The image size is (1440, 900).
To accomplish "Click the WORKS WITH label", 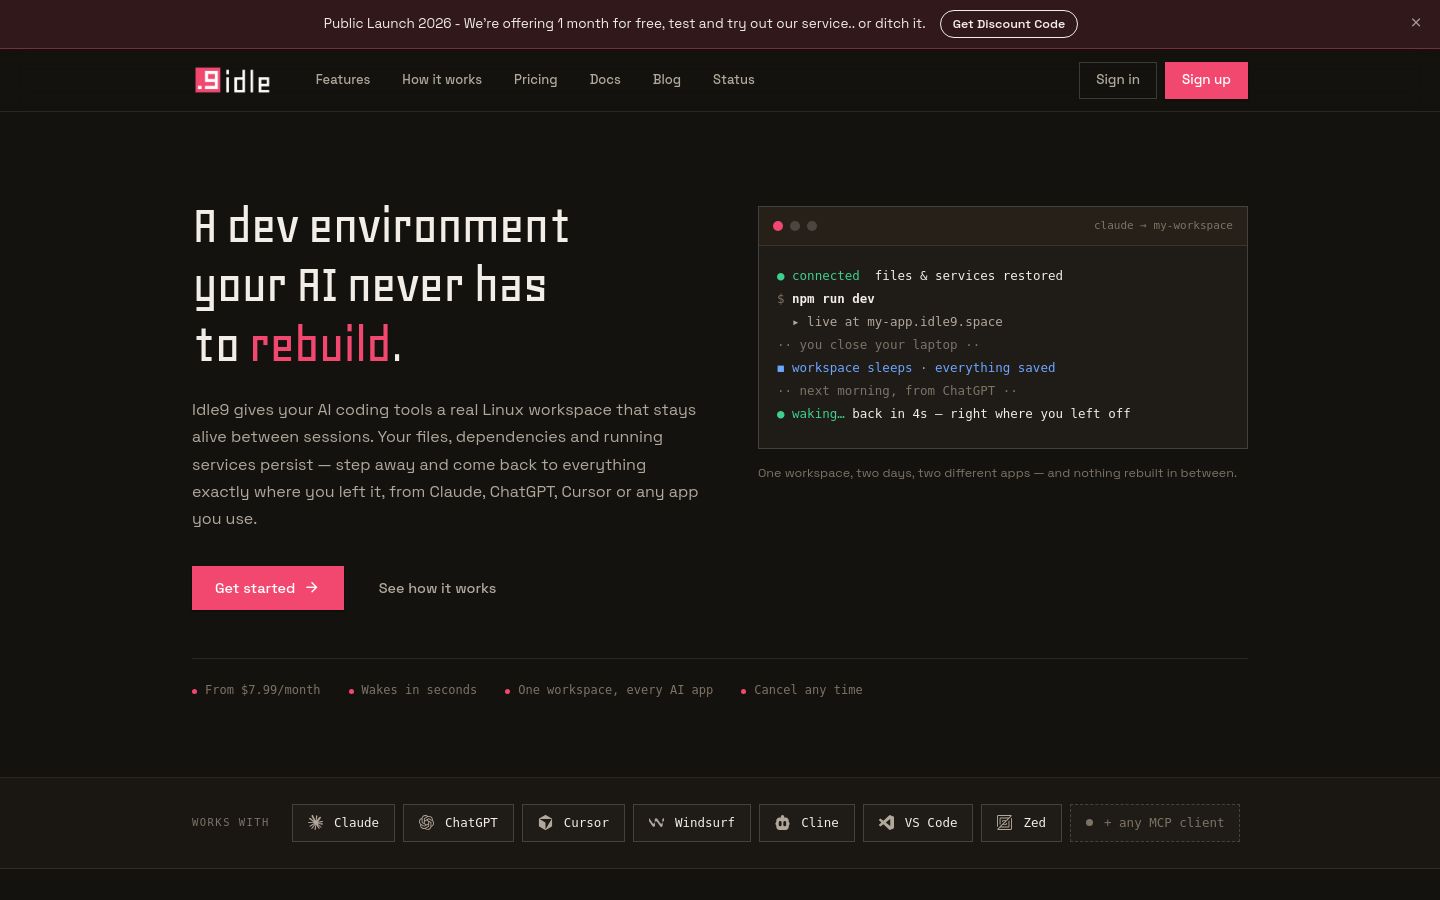I will point(231,823).
